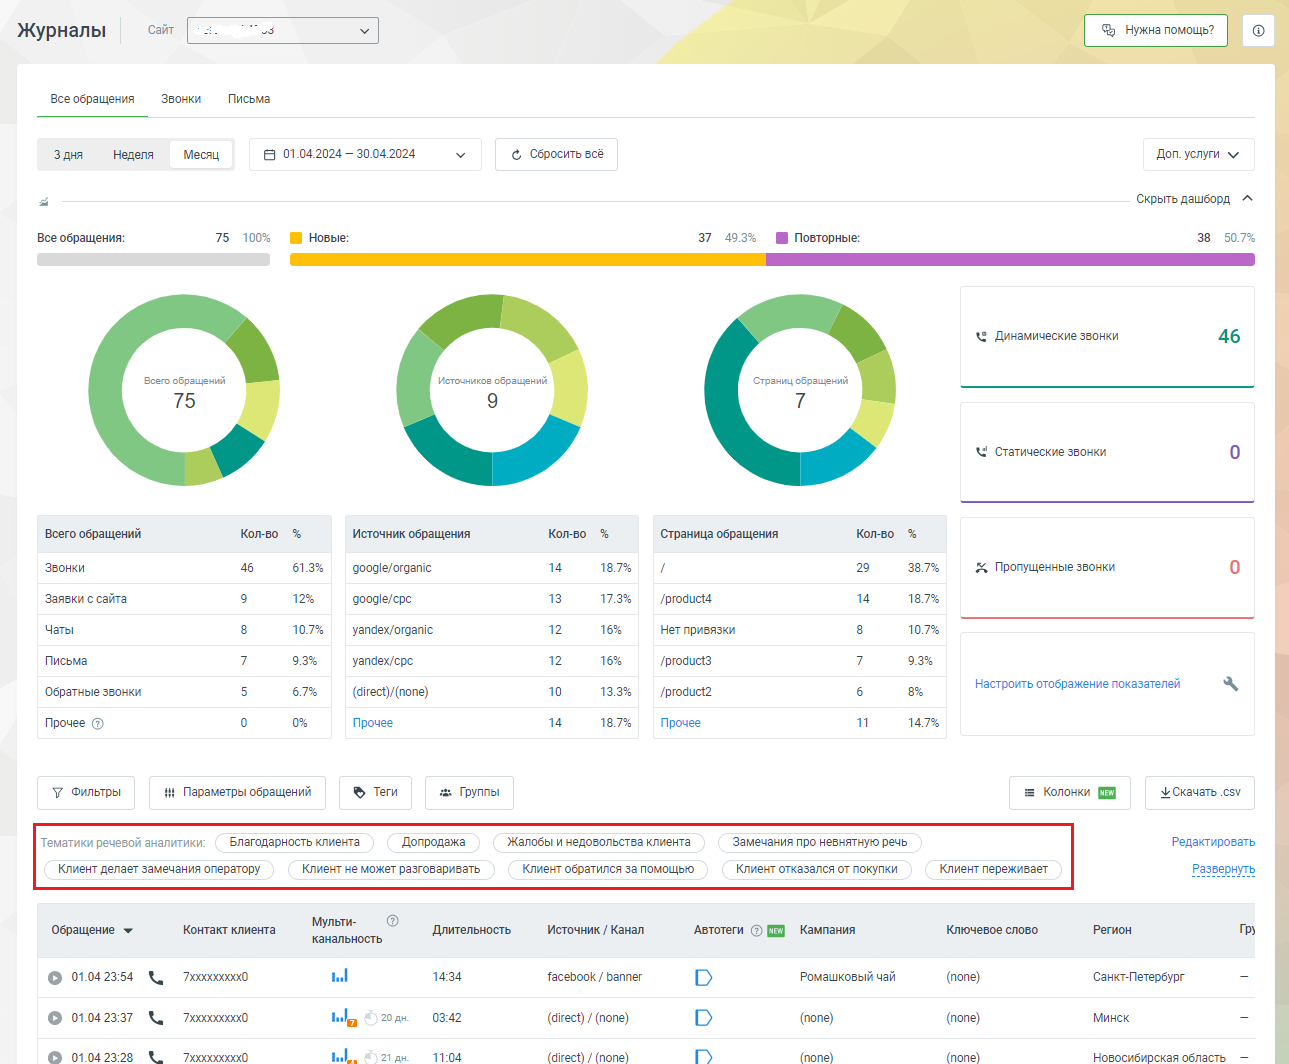Click the clock icon showing 20 дн.
Screen dimensions: 1289x1064
pyautogui.click(x=371, y=1018)
